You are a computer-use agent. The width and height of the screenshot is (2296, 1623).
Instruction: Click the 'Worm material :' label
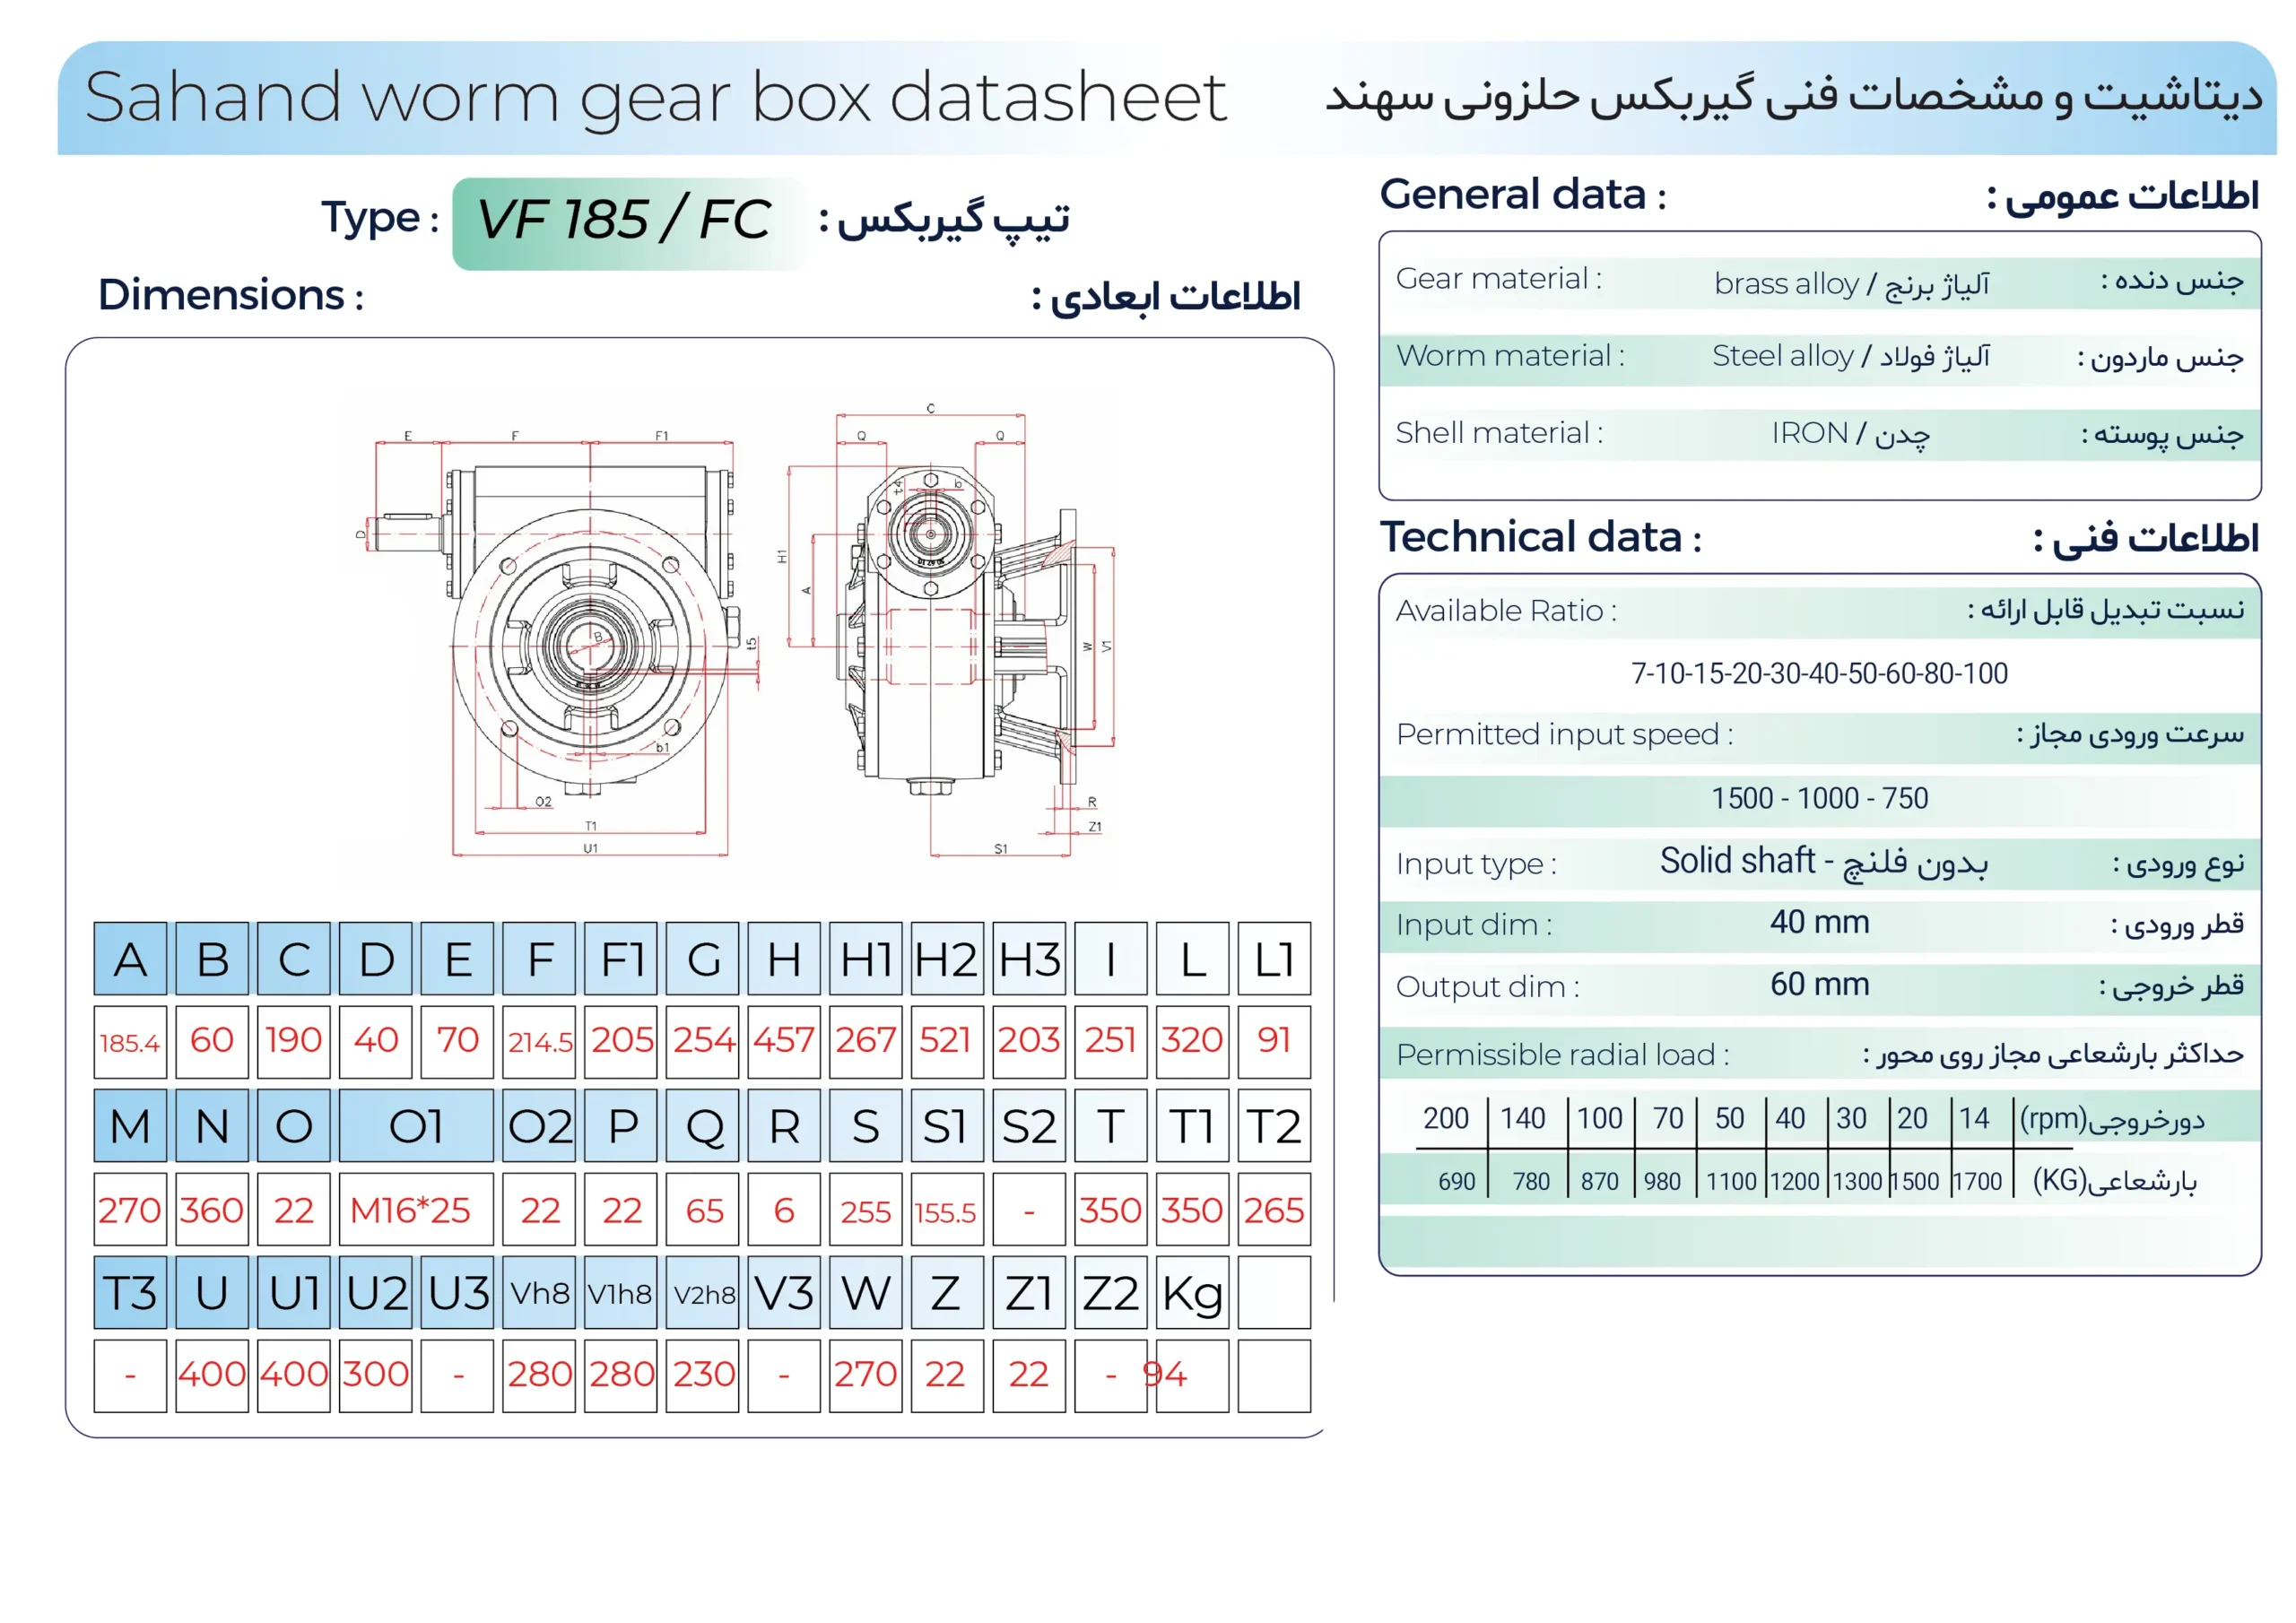point(1510,356)
